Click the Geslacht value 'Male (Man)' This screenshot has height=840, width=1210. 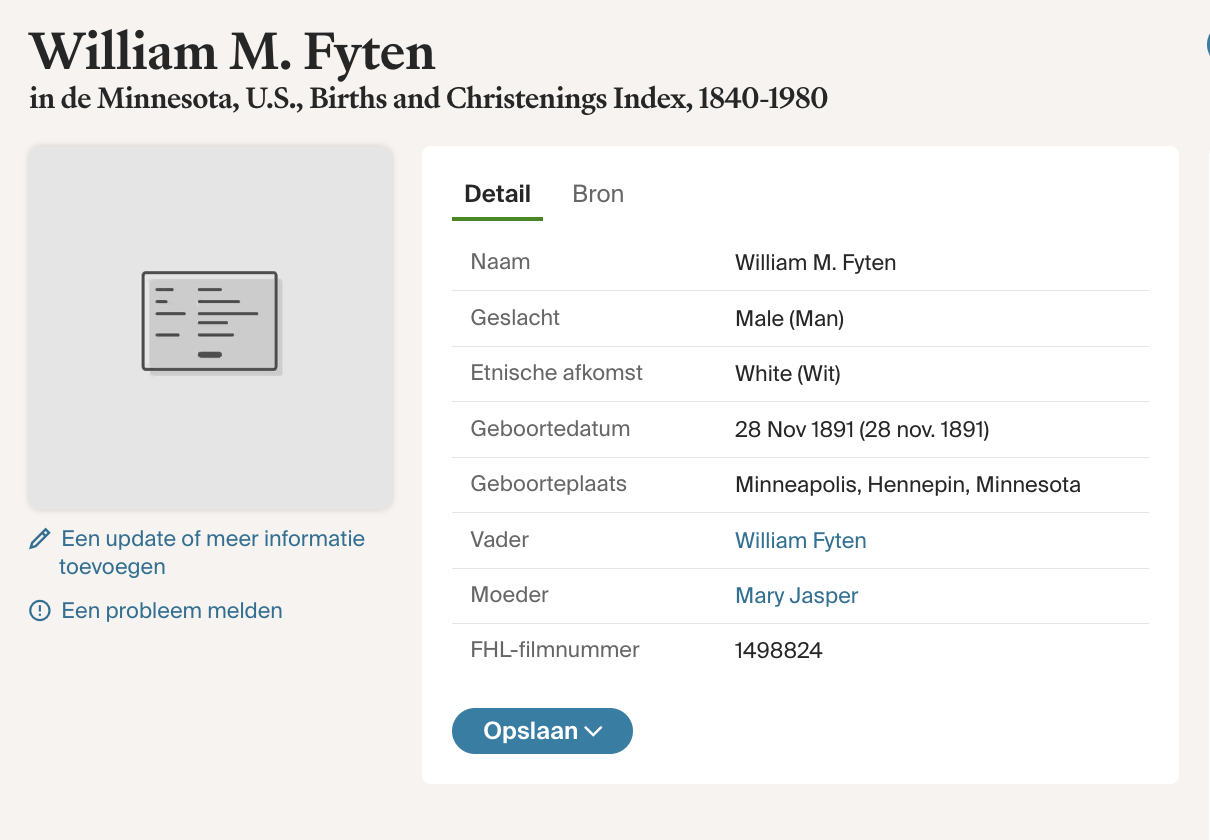click(x=789, y=319)
